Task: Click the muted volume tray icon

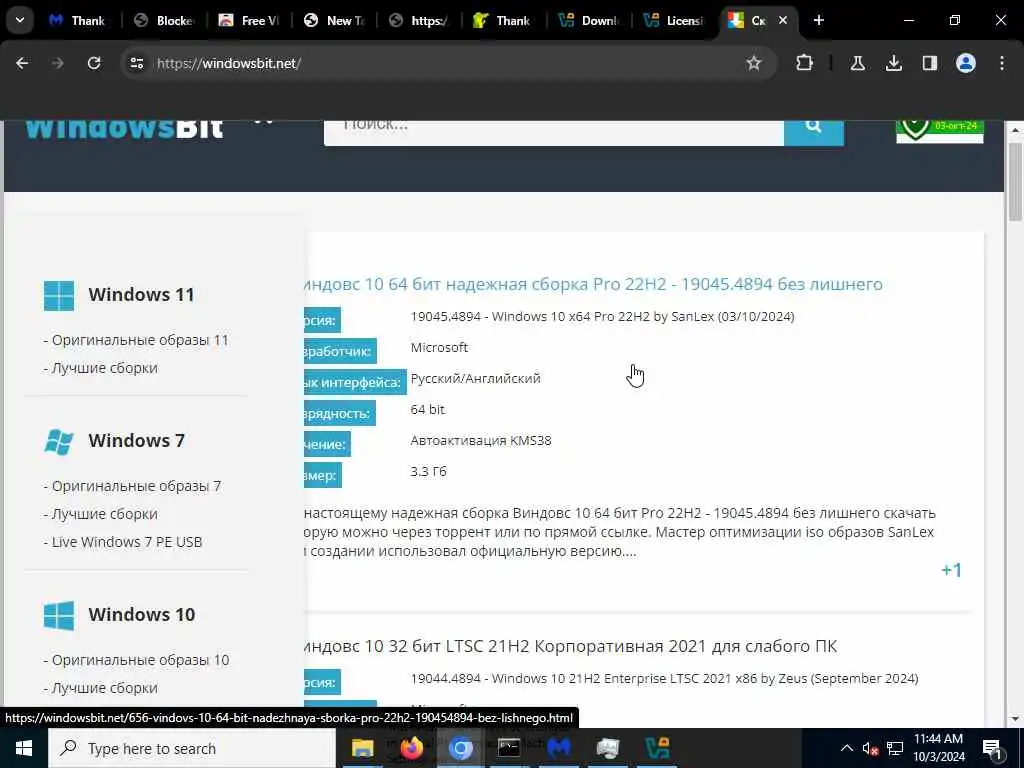Action: click(x=871, y=748)
